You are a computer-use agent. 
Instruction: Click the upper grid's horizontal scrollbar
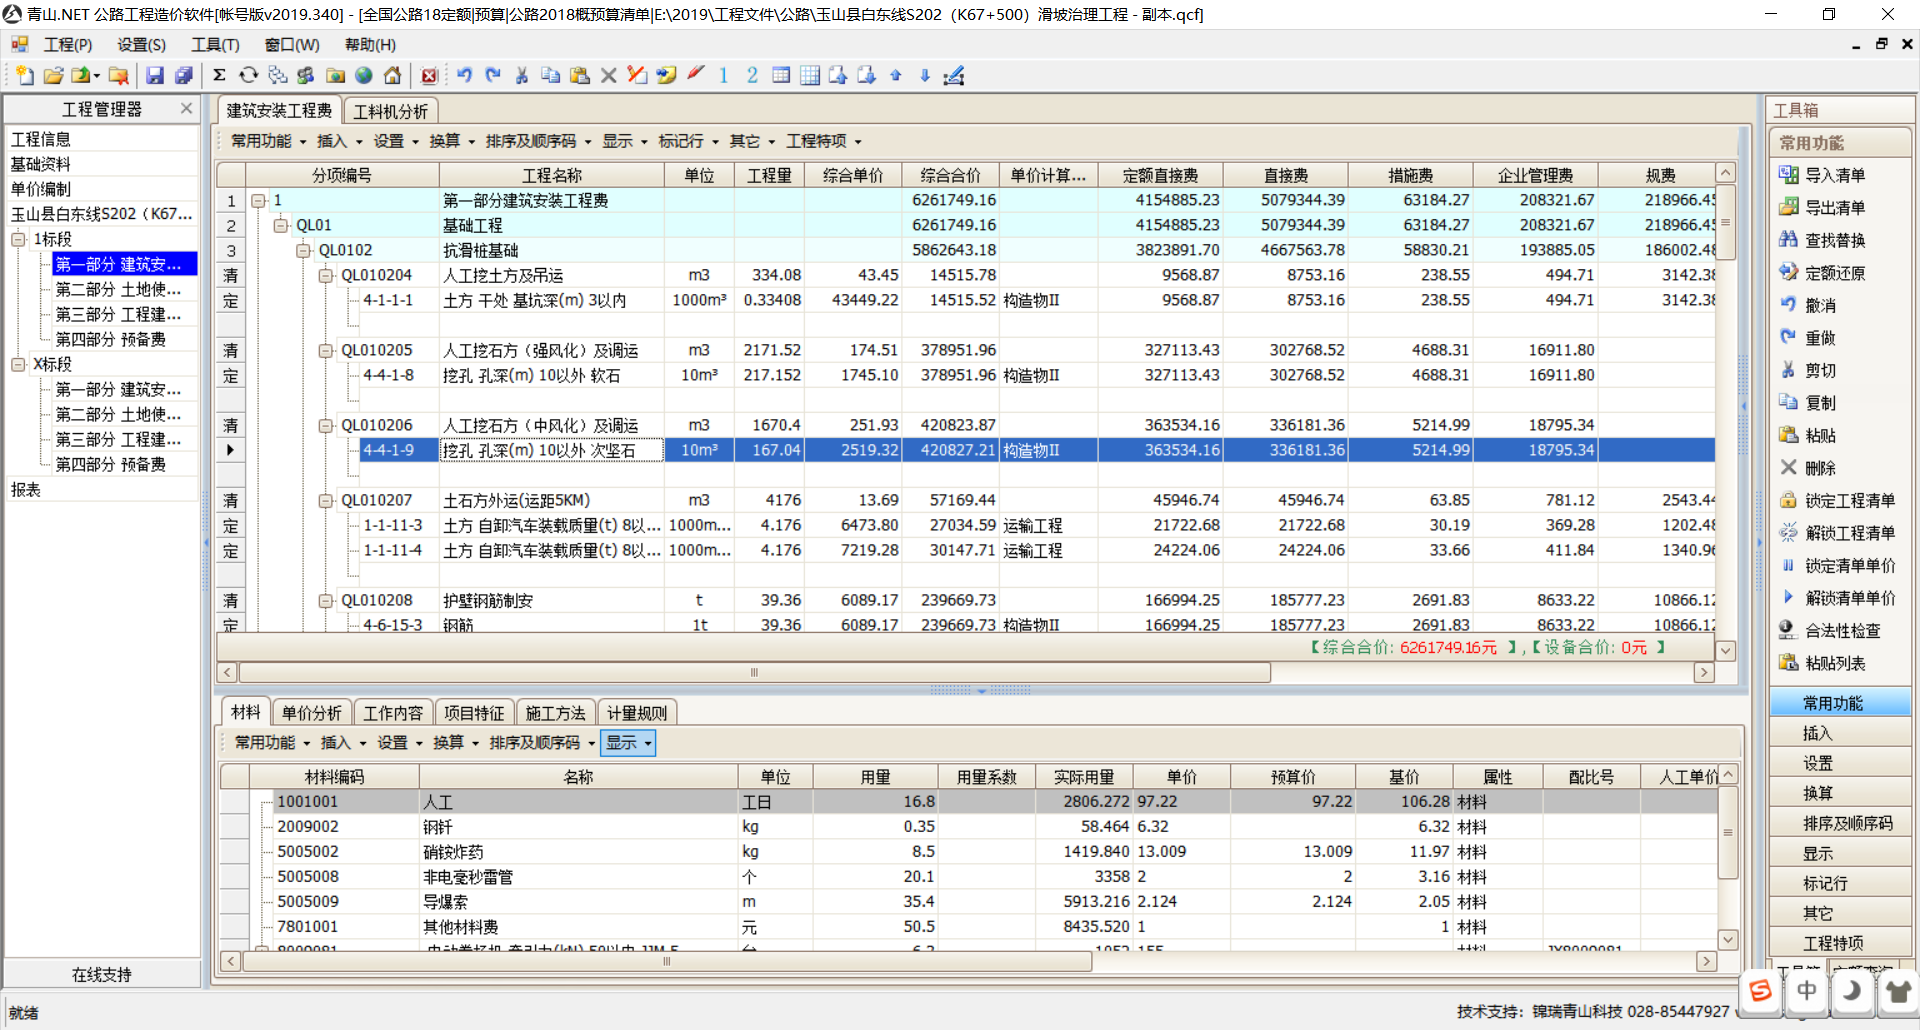[754, 673]
